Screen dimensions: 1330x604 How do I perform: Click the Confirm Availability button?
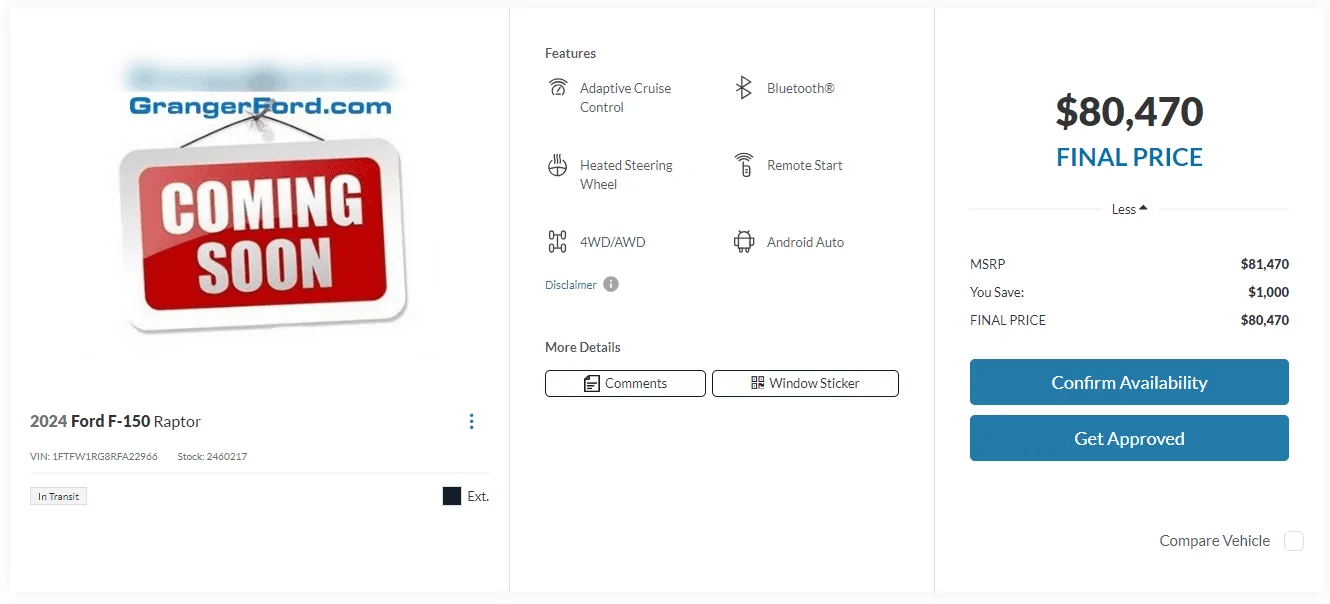pyautogui.click(x=1129, y=382)
